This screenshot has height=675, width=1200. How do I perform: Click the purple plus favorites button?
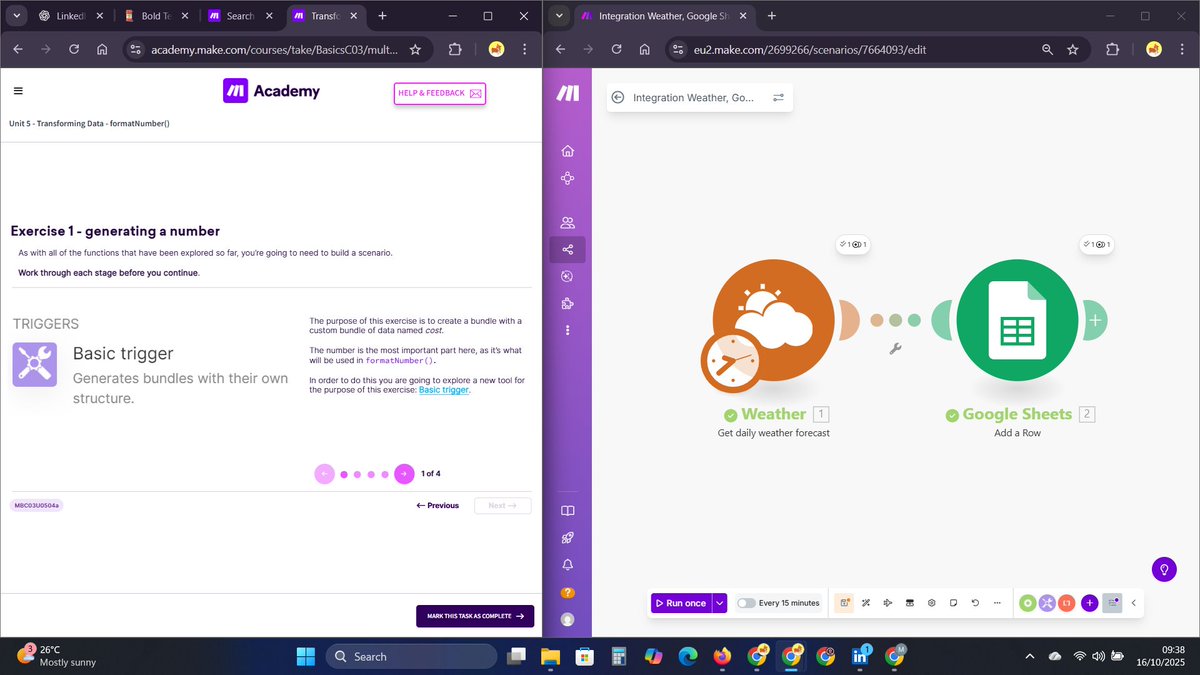tap(1090, 603)
